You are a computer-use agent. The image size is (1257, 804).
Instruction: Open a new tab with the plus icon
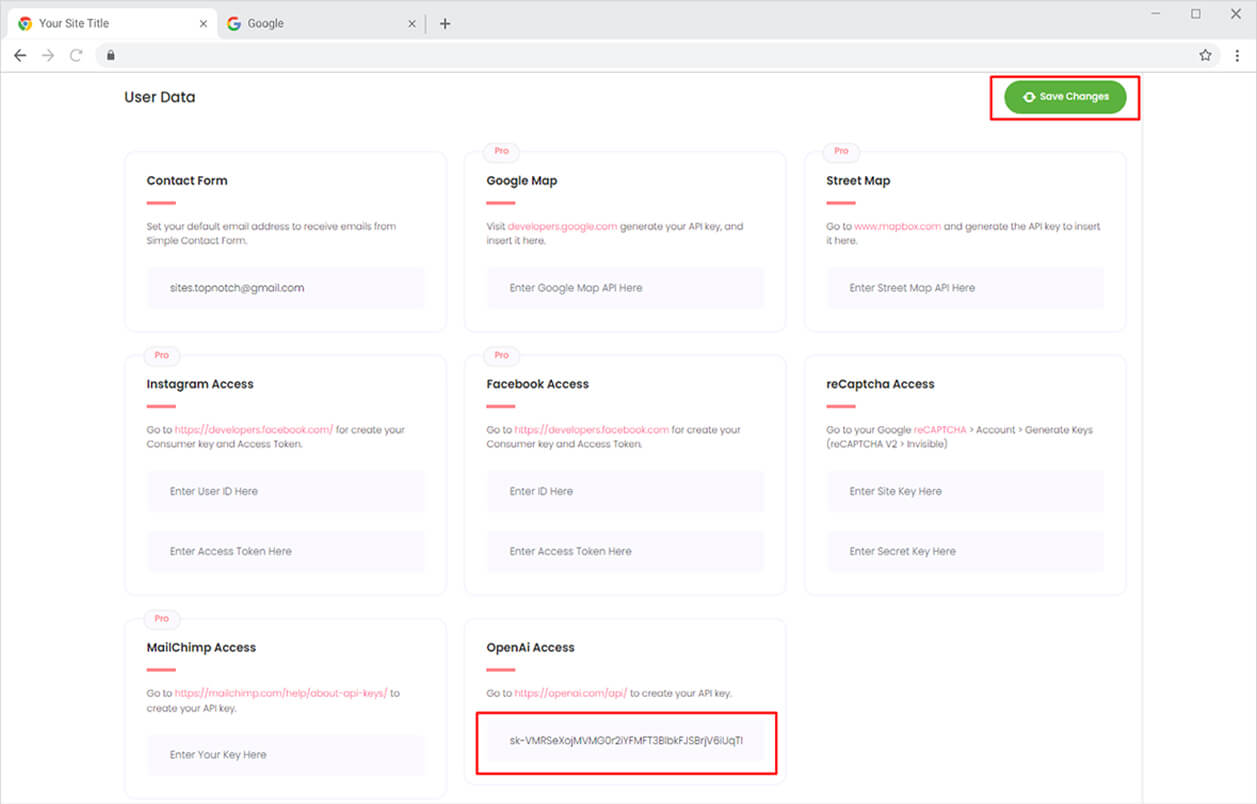coord(445,23)
